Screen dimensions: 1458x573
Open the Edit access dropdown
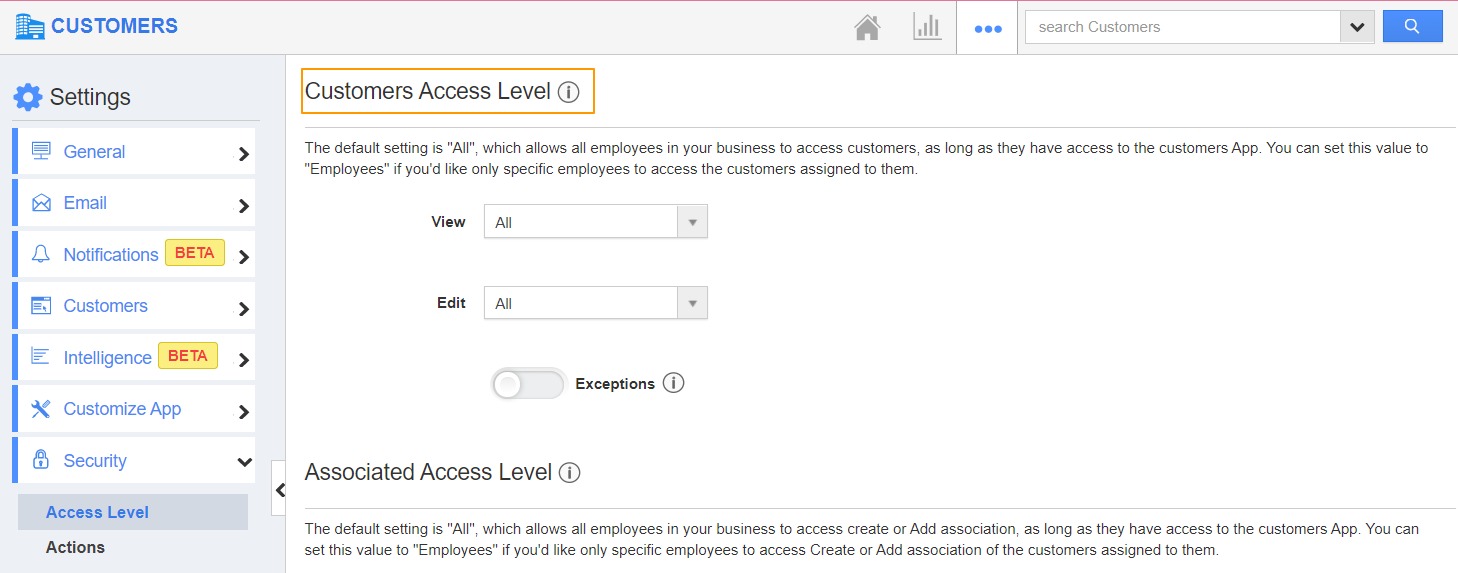595,303
